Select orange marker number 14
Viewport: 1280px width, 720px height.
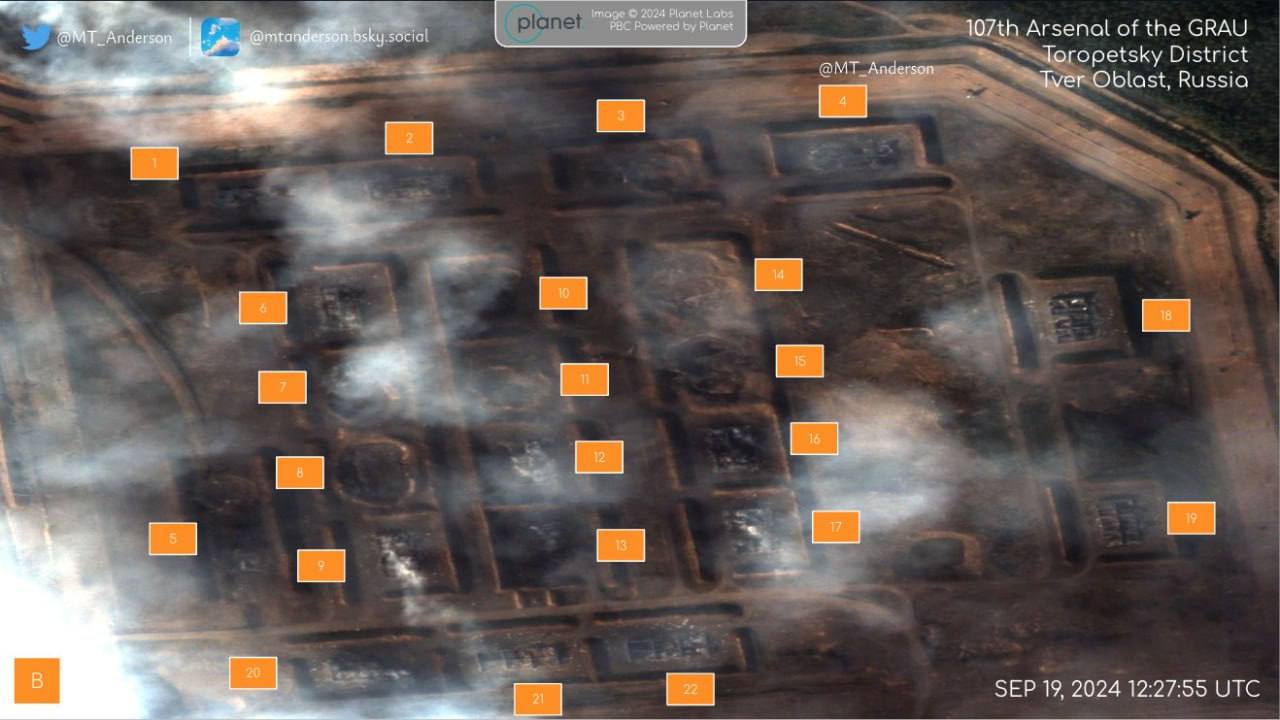click(x=778, y=274)
